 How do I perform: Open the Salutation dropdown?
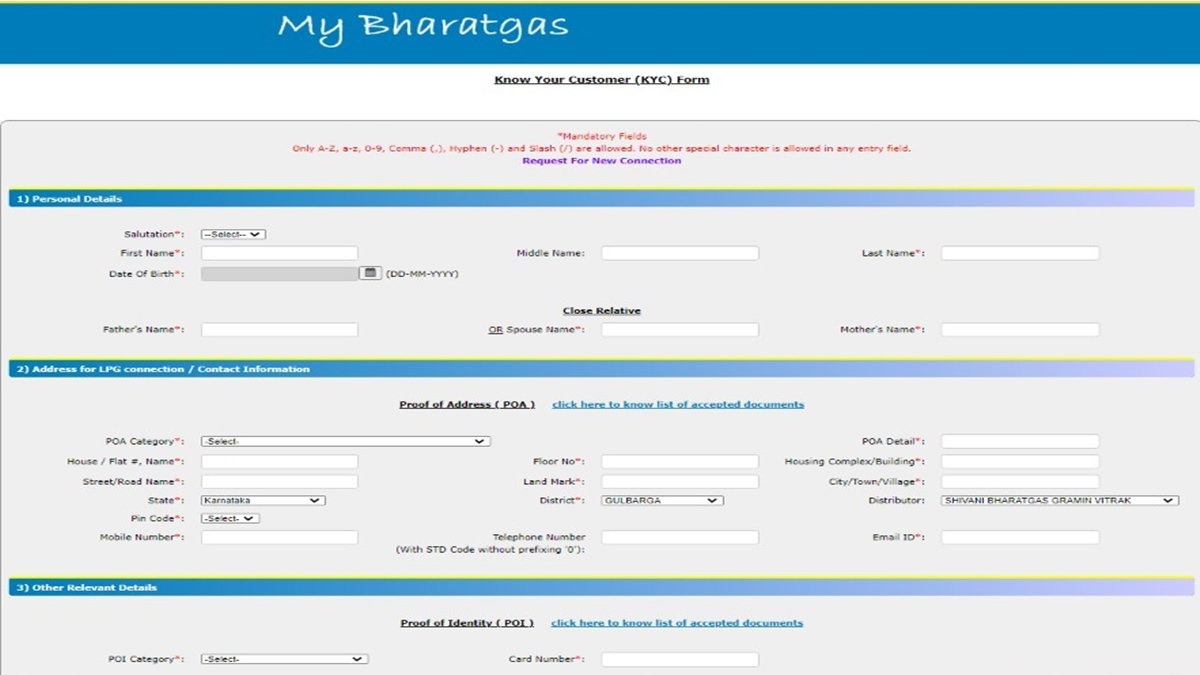coord(233,235)
